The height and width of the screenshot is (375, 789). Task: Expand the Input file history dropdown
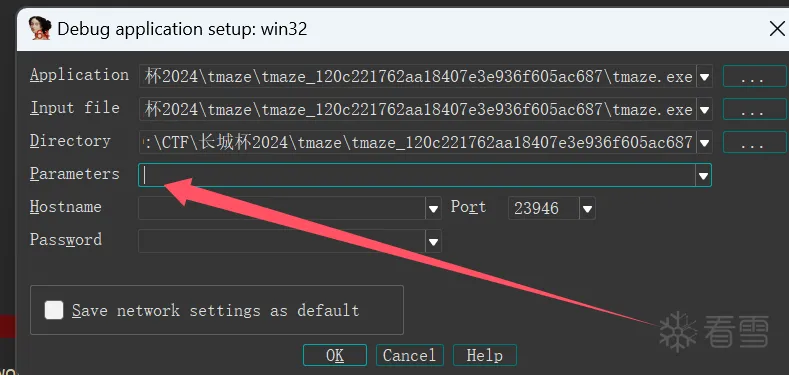pos(704,109)
